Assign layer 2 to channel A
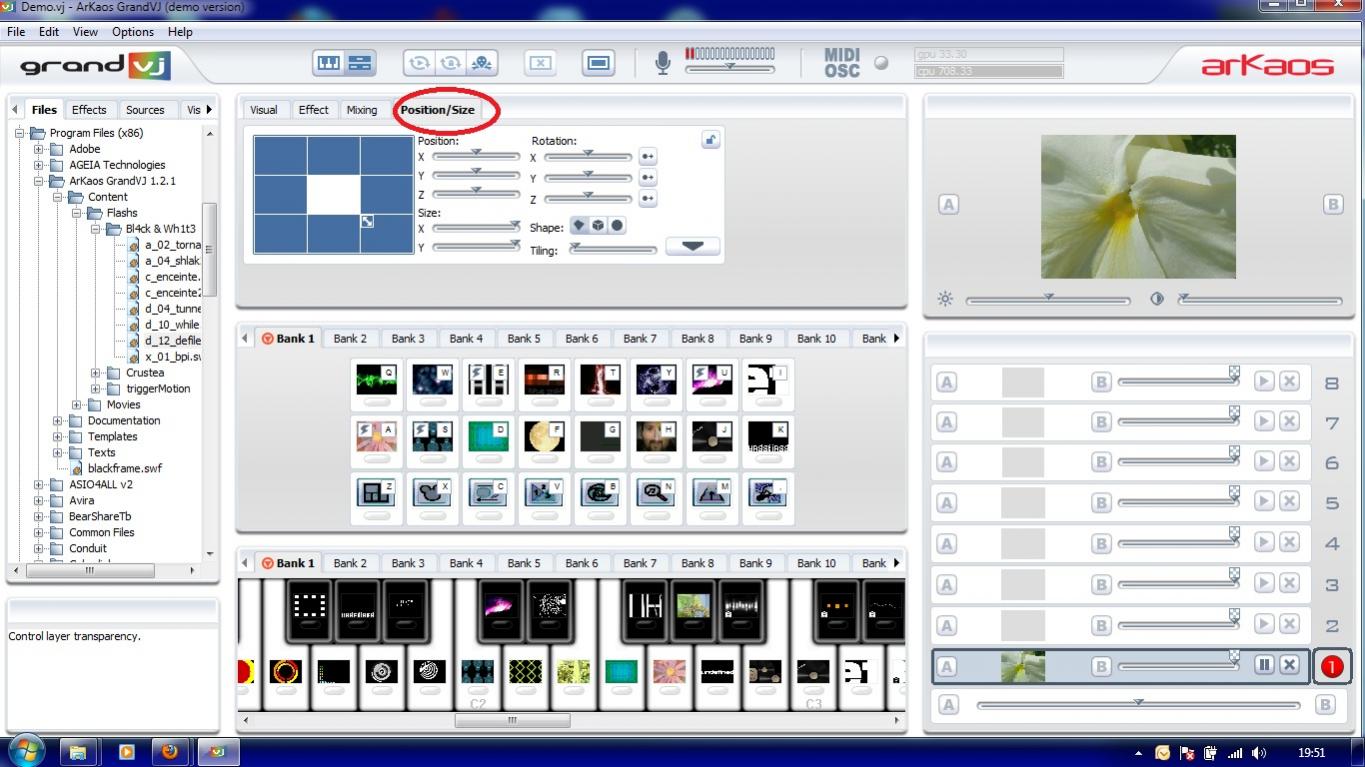This screenshot has height=767, width=1365. tap(946, 626)
